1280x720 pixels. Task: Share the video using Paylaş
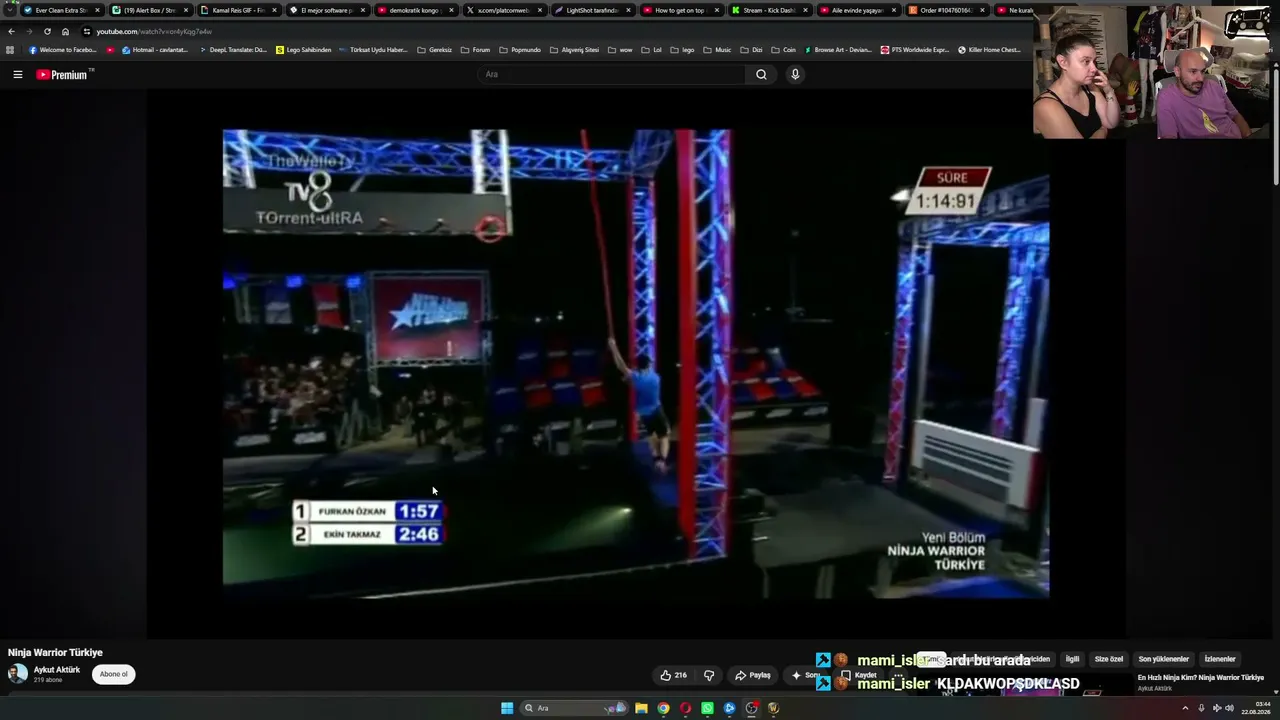pos(753,675)
